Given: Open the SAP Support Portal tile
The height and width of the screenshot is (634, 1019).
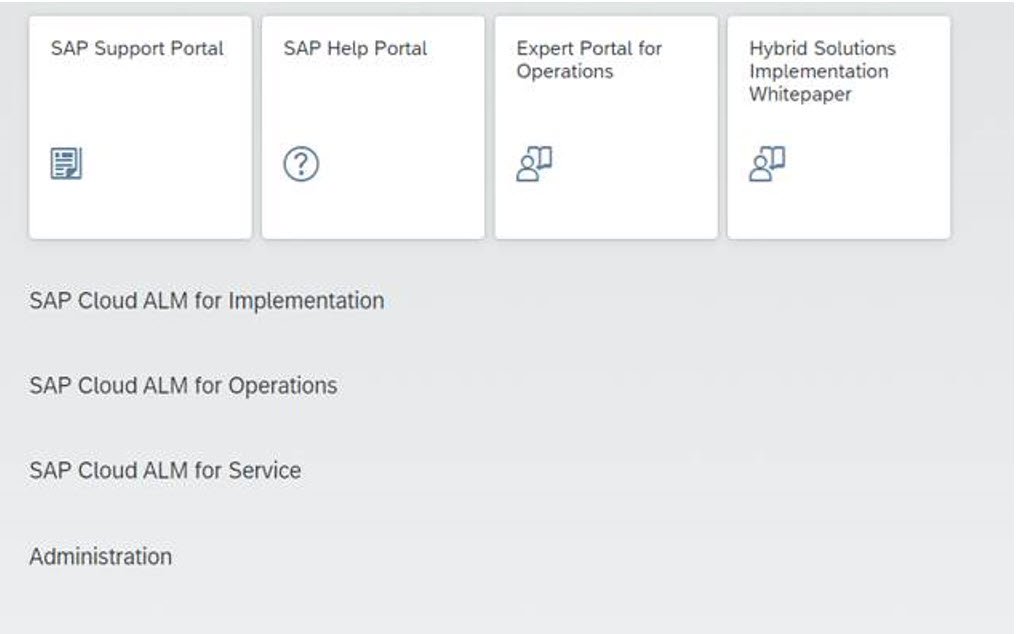Looking at the screenshot, I should [140, 127].
